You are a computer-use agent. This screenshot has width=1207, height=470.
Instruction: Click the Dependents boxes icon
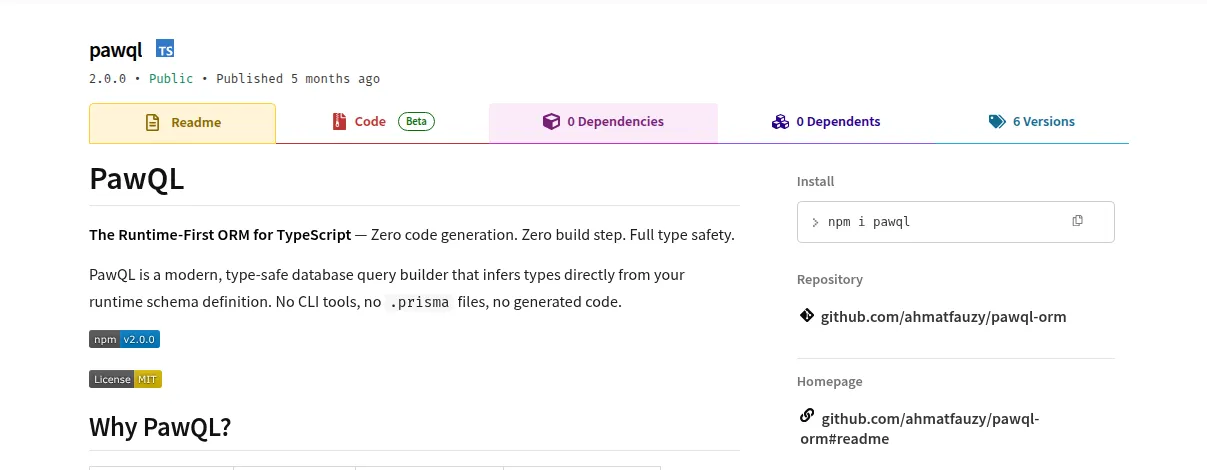pos(781,122)
